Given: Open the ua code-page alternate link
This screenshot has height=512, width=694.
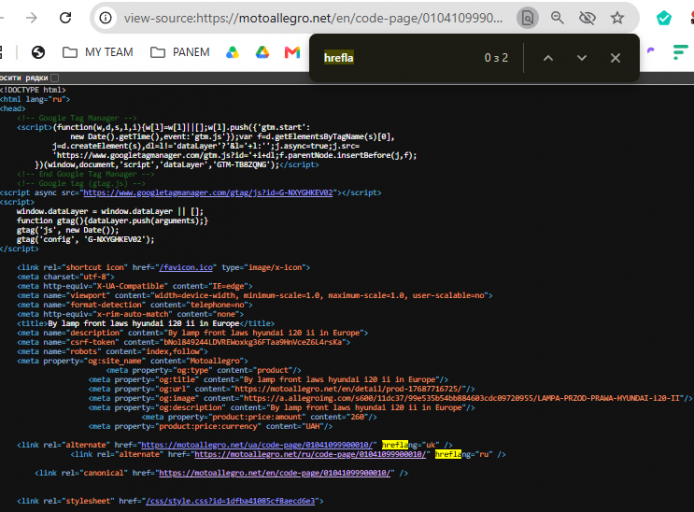Looking at the screenshot, I should (x=257, y=445).
